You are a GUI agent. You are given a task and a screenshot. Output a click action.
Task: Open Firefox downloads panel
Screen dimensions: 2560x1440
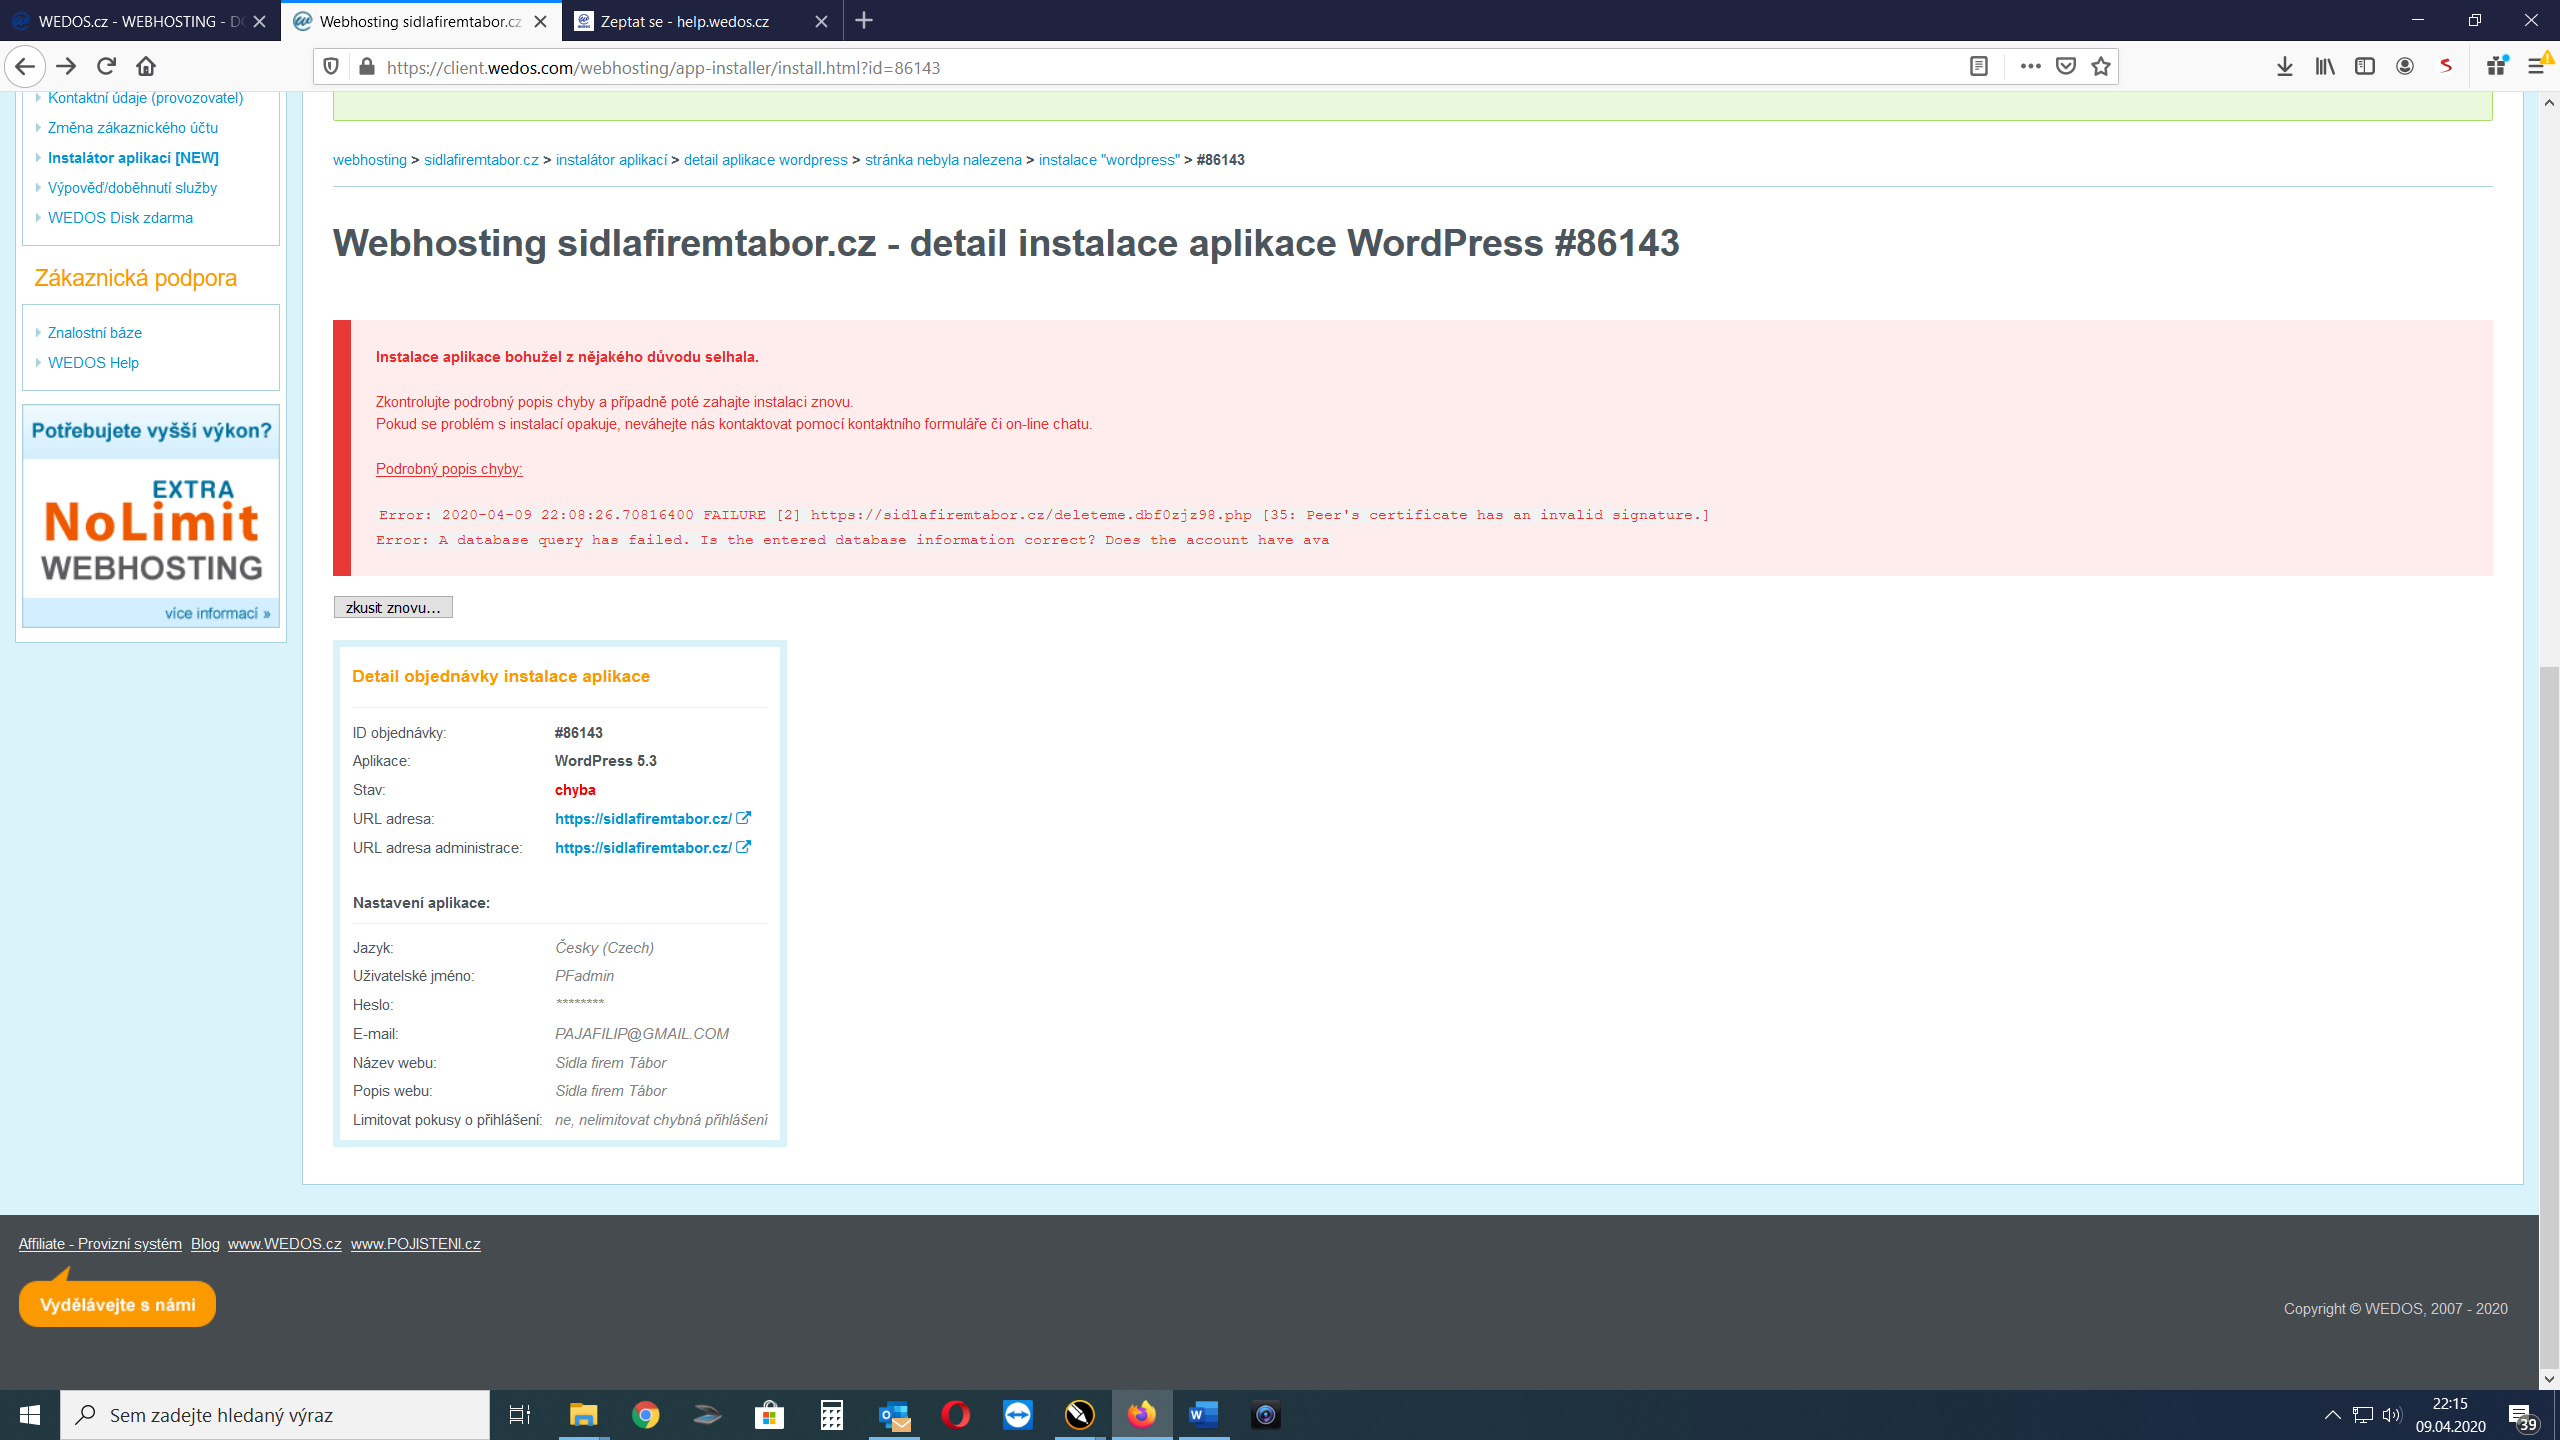[2285, 67]
